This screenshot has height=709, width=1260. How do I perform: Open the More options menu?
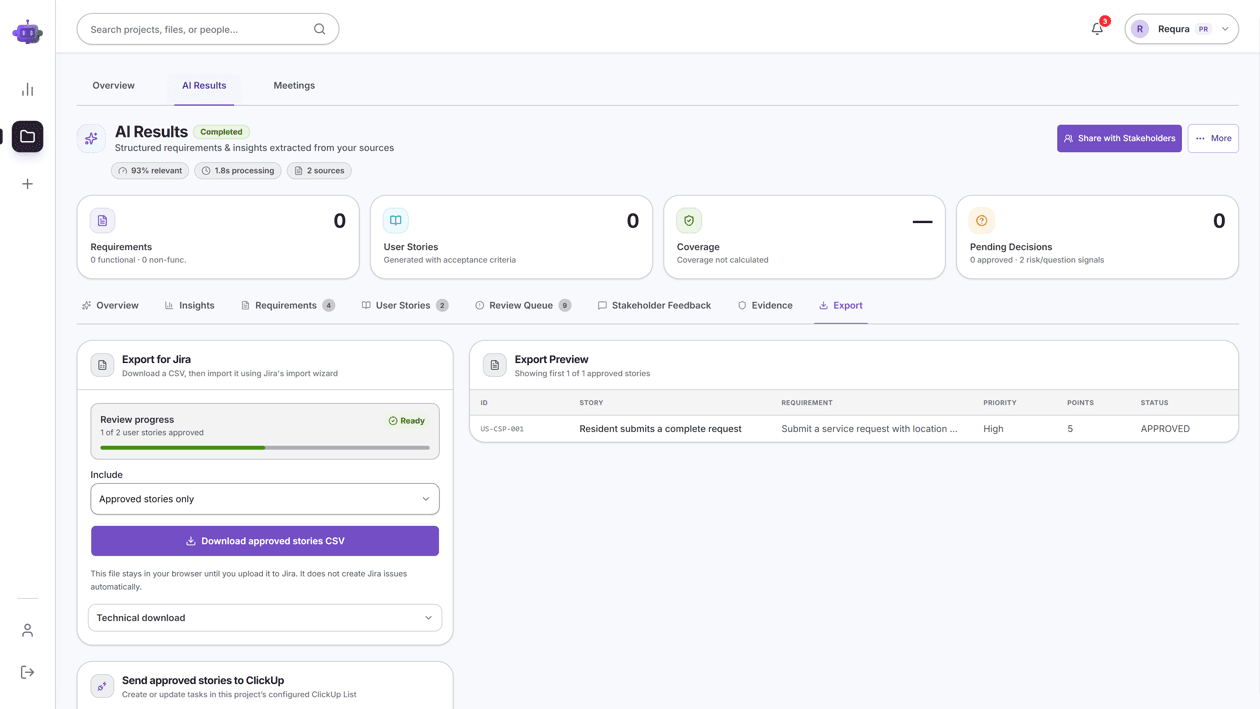click(x=1213, y=138)
